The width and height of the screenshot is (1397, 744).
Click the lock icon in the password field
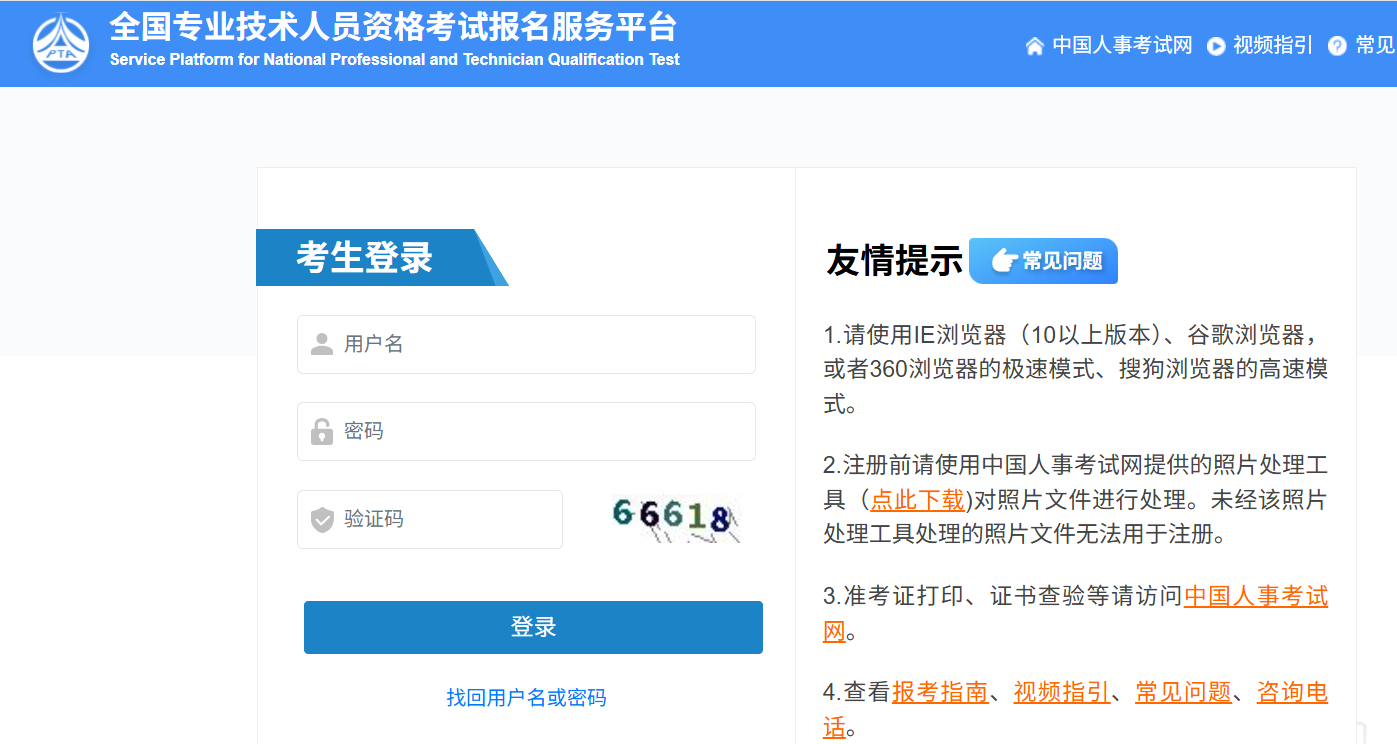point(320,431)
